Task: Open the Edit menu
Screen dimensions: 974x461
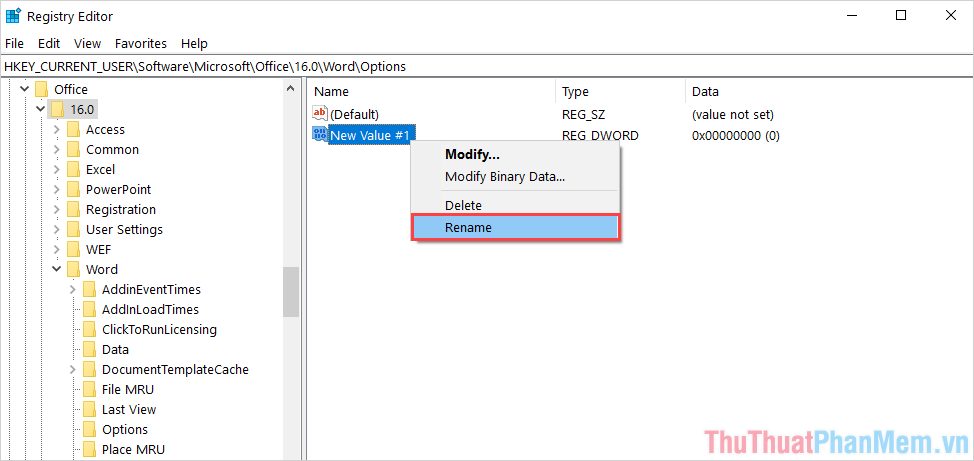Action: tap(48, 43)
